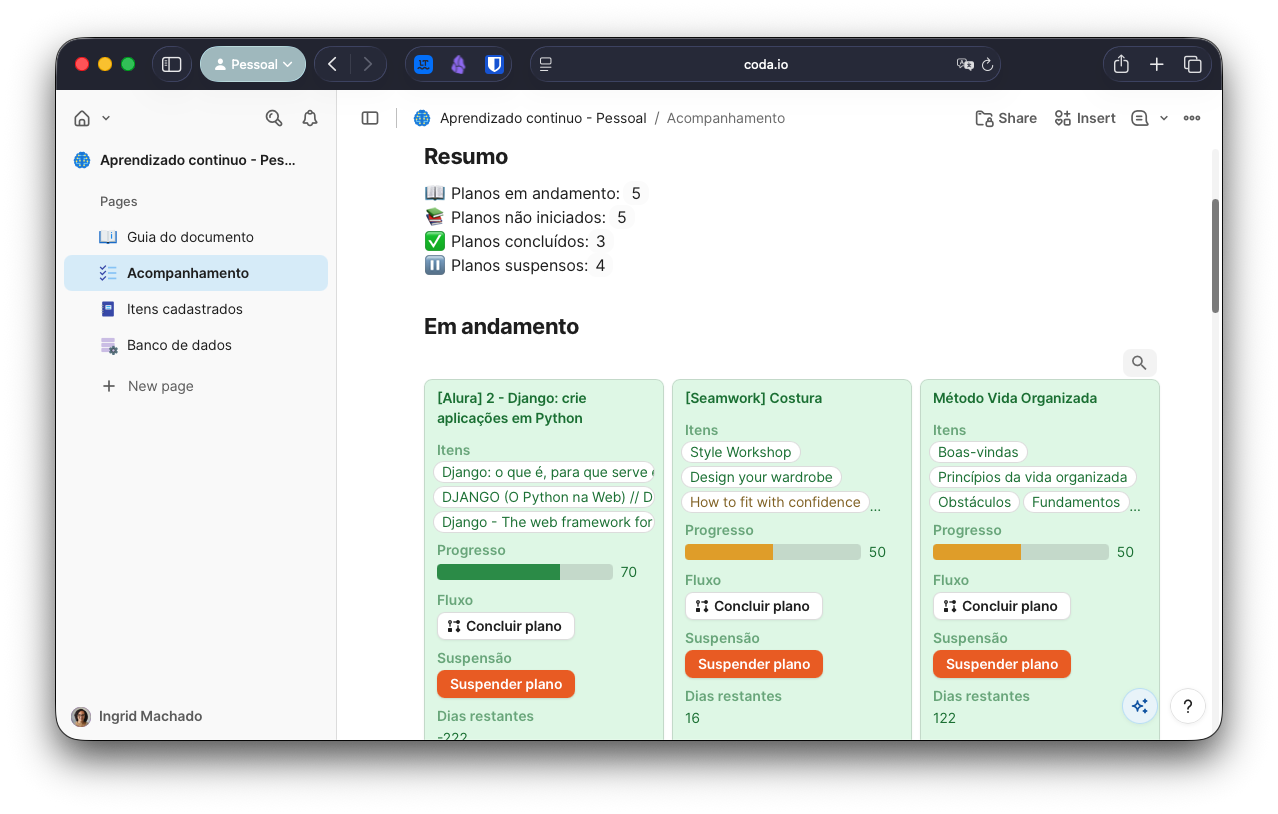Screen dimensions: 1278x814
Task: Expand the Pessoal profile dropdown
Action: pos(253,64)
